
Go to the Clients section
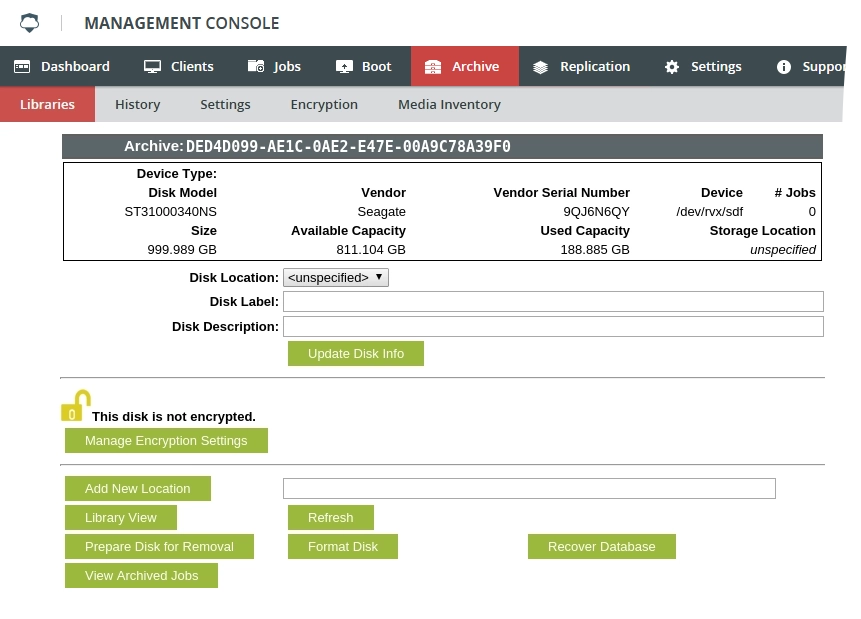(x=178, y=66)
